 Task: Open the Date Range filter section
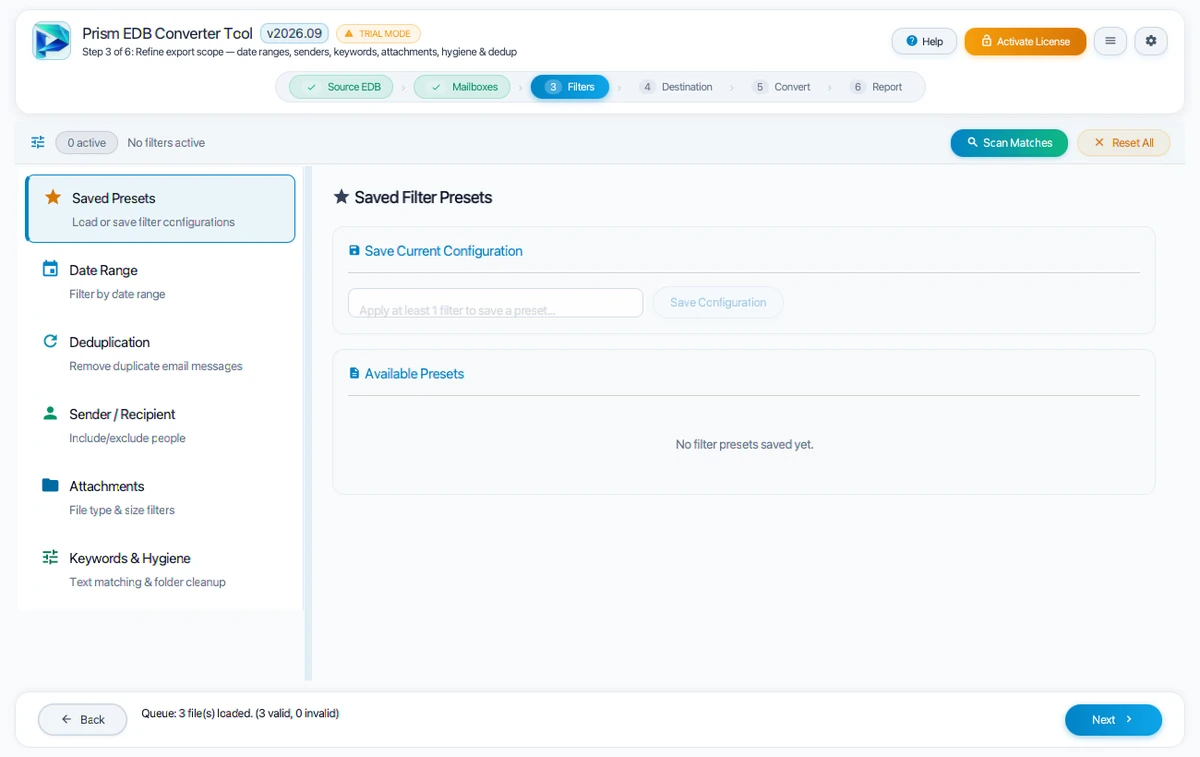tap(160, 281)
